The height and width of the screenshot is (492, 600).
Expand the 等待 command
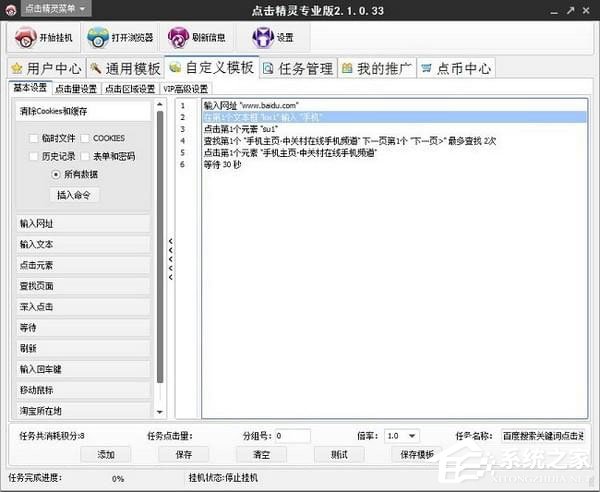click(83, 327)
